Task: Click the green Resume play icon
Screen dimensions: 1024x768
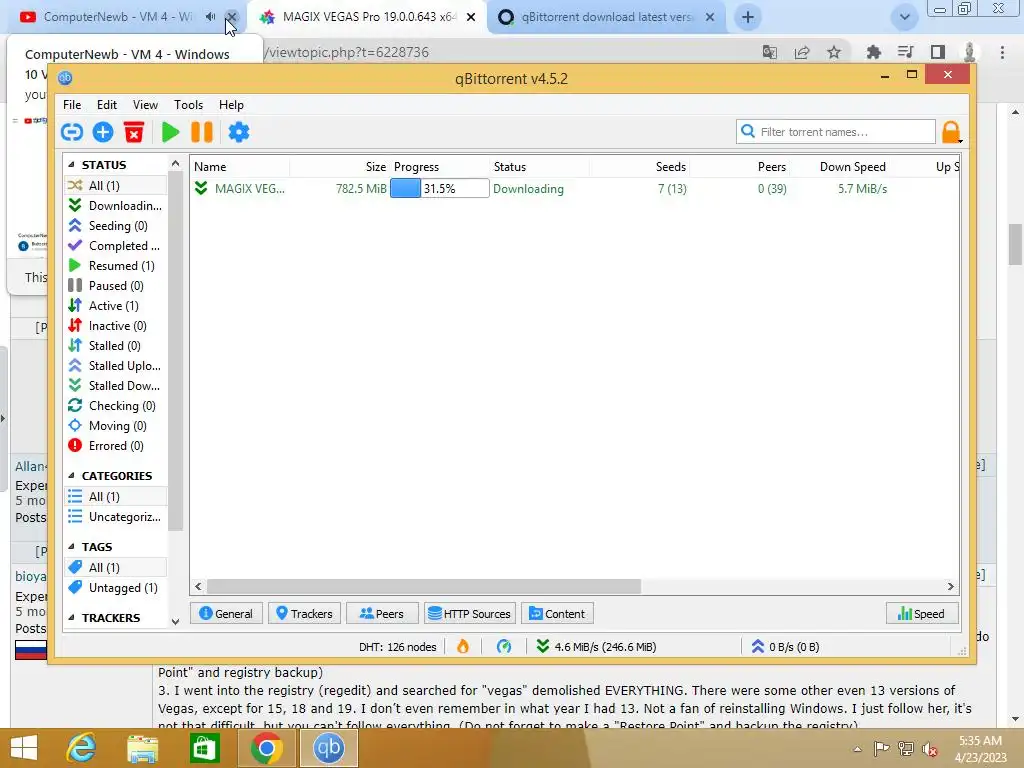Action: [x=170, y=133]
